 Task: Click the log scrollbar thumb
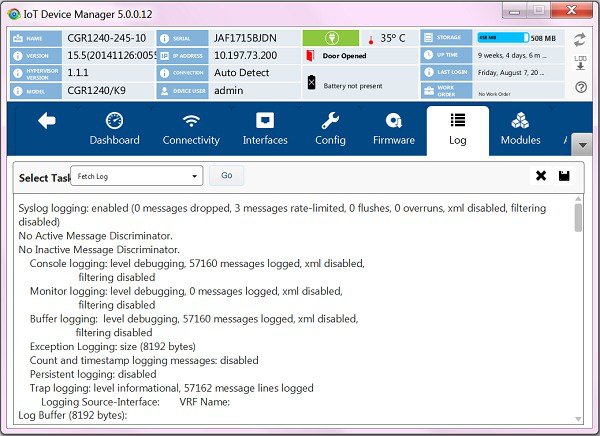(578, 217)
